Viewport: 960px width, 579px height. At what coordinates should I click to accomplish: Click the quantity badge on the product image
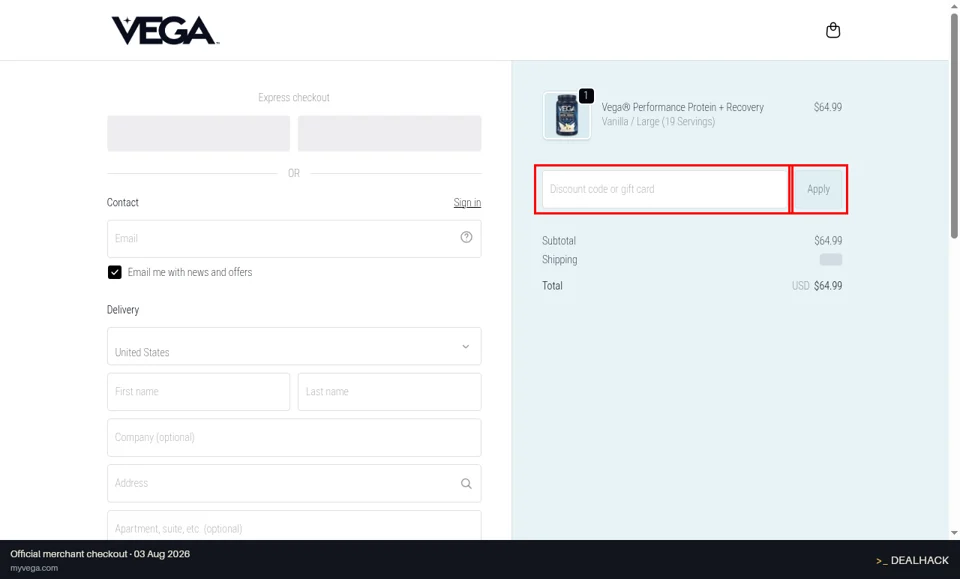tap(586, 95)
